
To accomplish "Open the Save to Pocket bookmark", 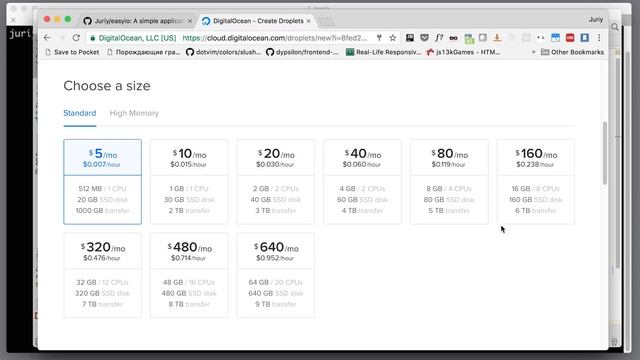I will point(72,52).
